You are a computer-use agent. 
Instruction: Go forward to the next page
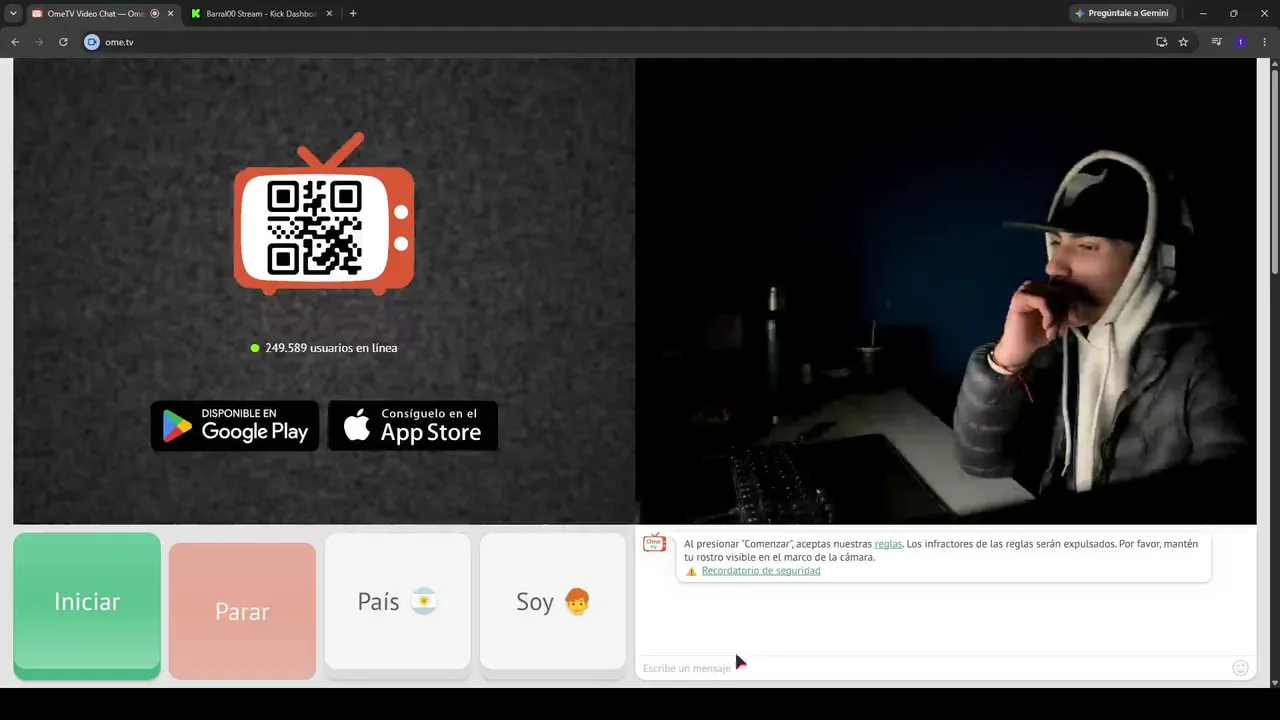[x=39, y=42]
